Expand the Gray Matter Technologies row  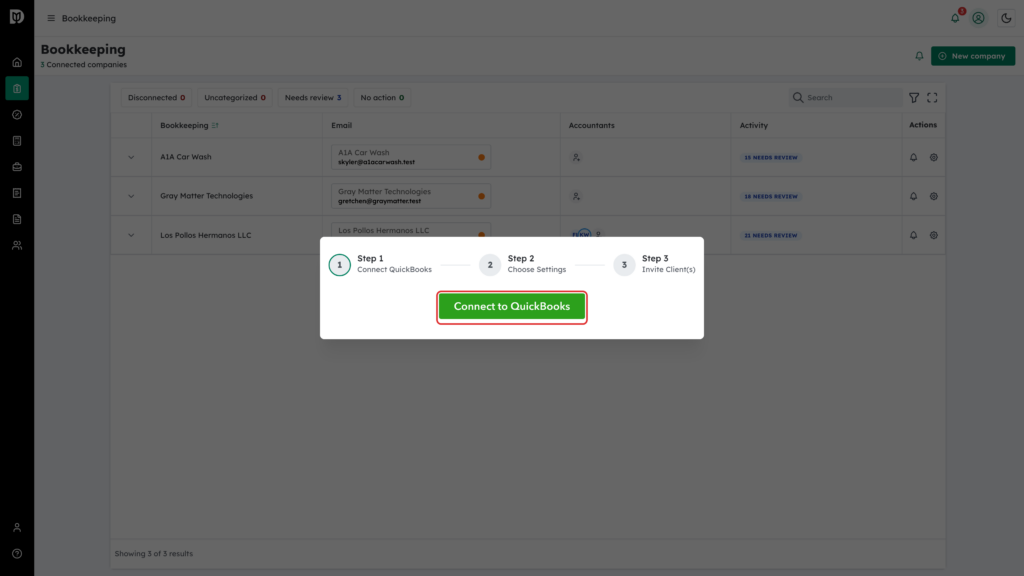point(131,197)
